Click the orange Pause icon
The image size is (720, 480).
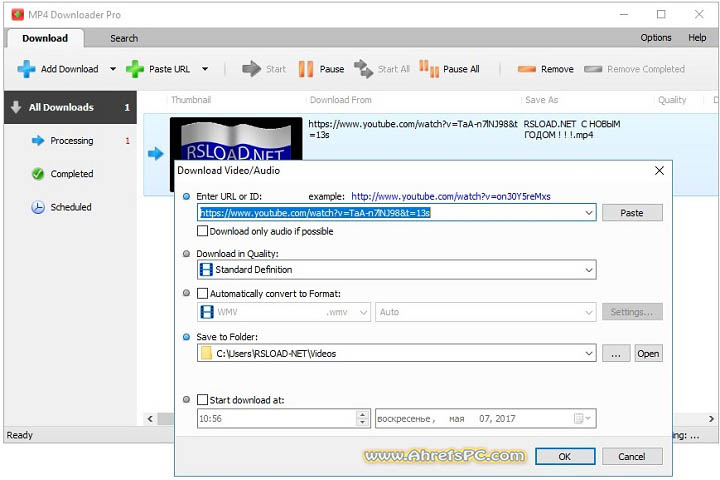[306, 69]
